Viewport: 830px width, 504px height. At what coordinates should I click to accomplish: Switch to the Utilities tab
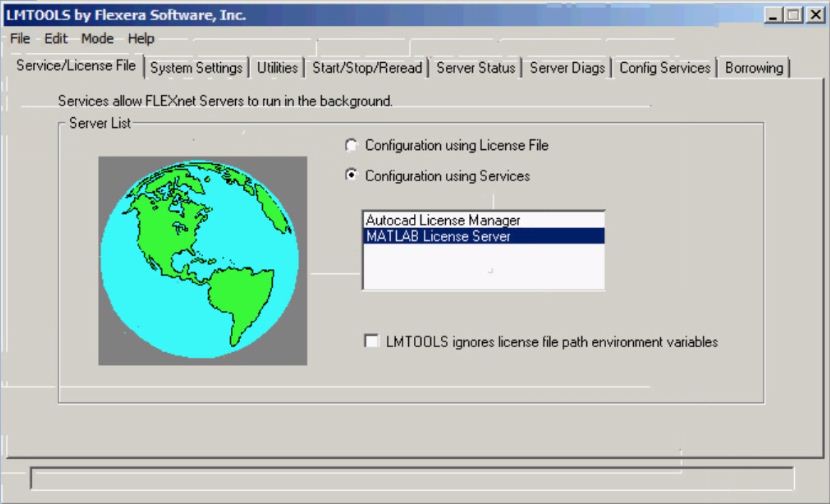pyautogui.click(x=277, y=68)
